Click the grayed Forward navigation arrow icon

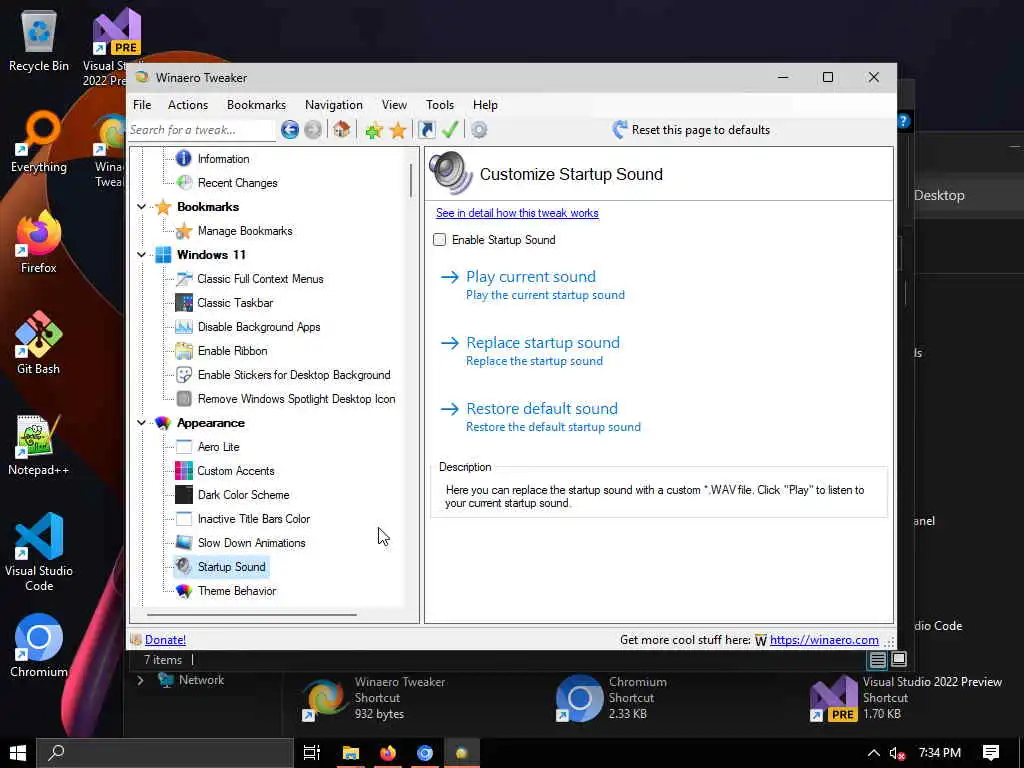(313, 130)
